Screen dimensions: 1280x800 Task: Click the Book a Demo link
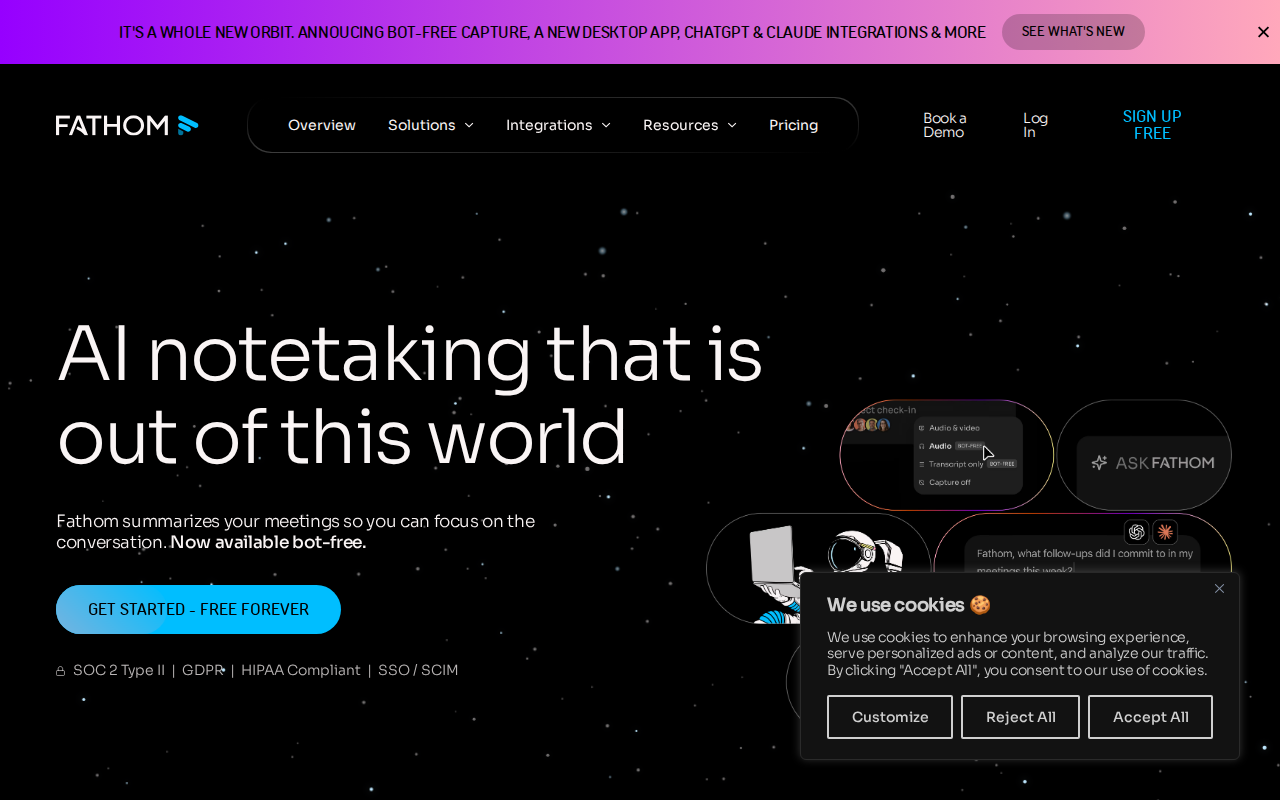[945, 125]
